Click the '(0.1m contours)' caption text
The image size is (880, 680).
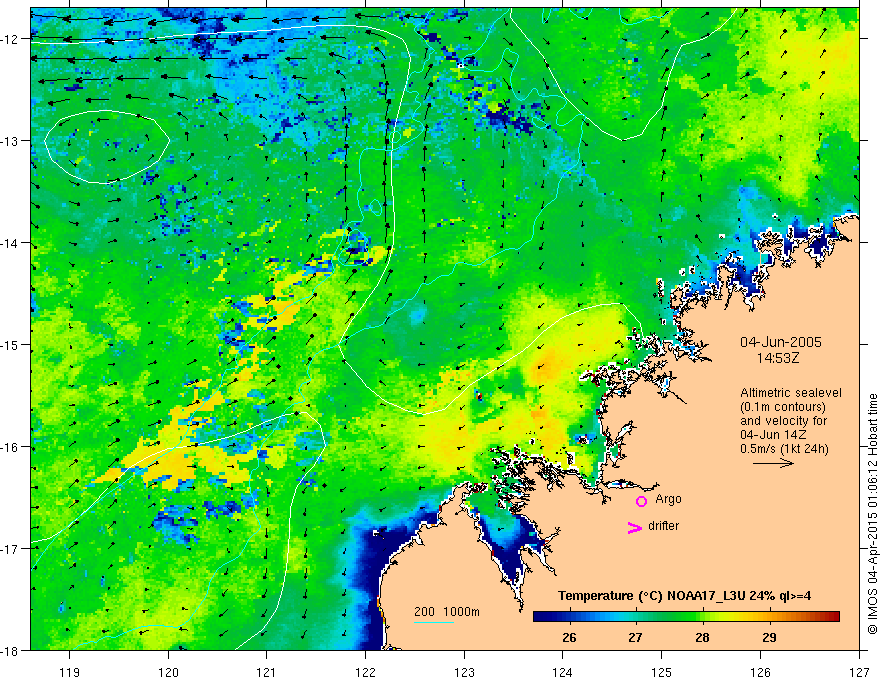(x=783, y=407)
